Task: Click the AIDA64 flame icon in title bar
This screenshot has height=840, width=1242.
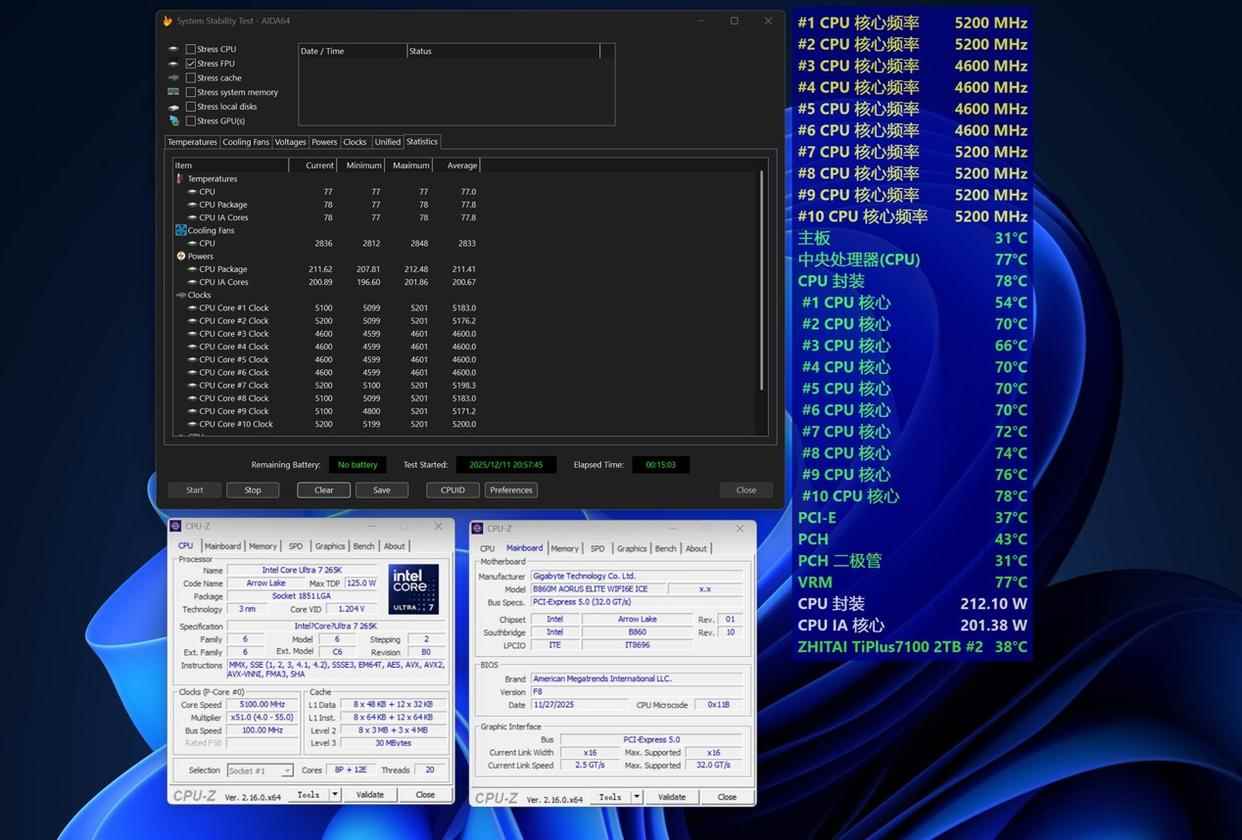Action: (x=168, y=21)
